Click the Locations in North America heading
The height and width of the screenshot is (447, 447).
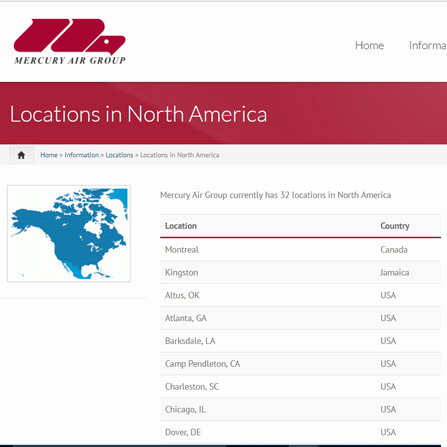[x=138, y=114]
